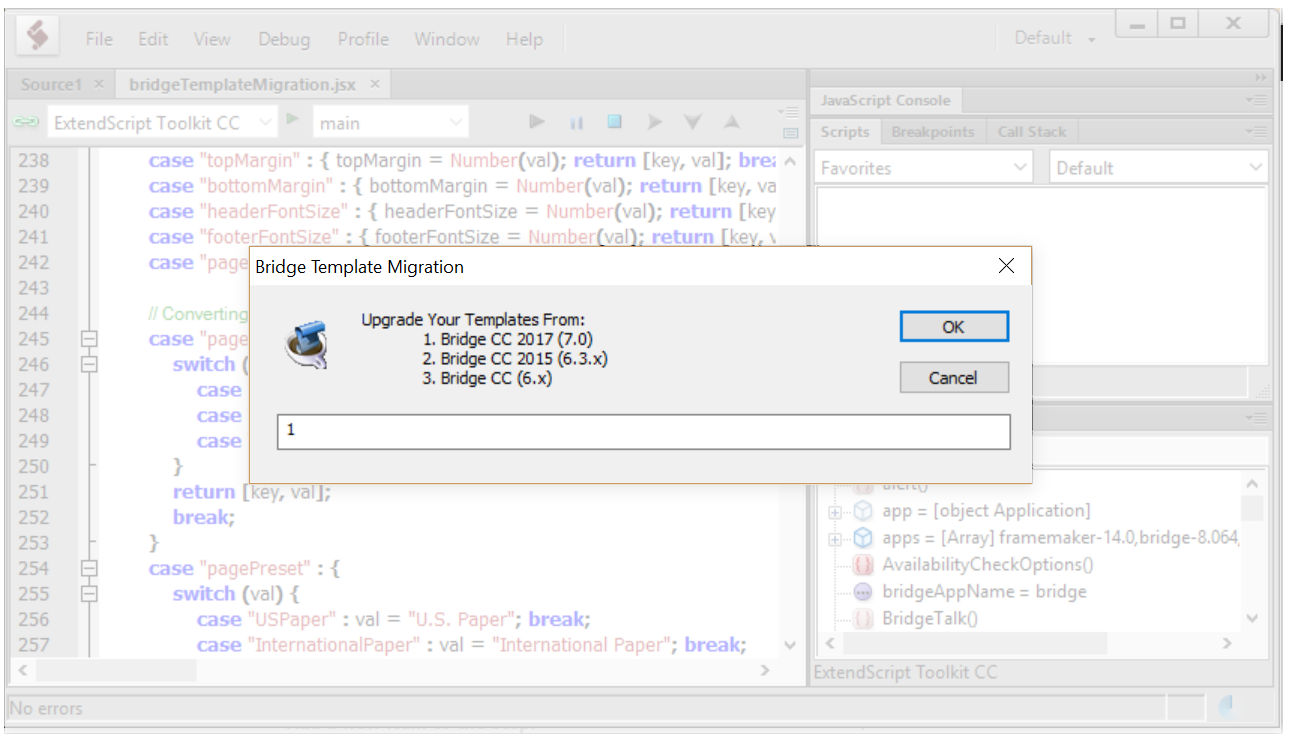Collapse the fold marker at line 254
This screenshot has height=747, width=1292.
point(90,568)
